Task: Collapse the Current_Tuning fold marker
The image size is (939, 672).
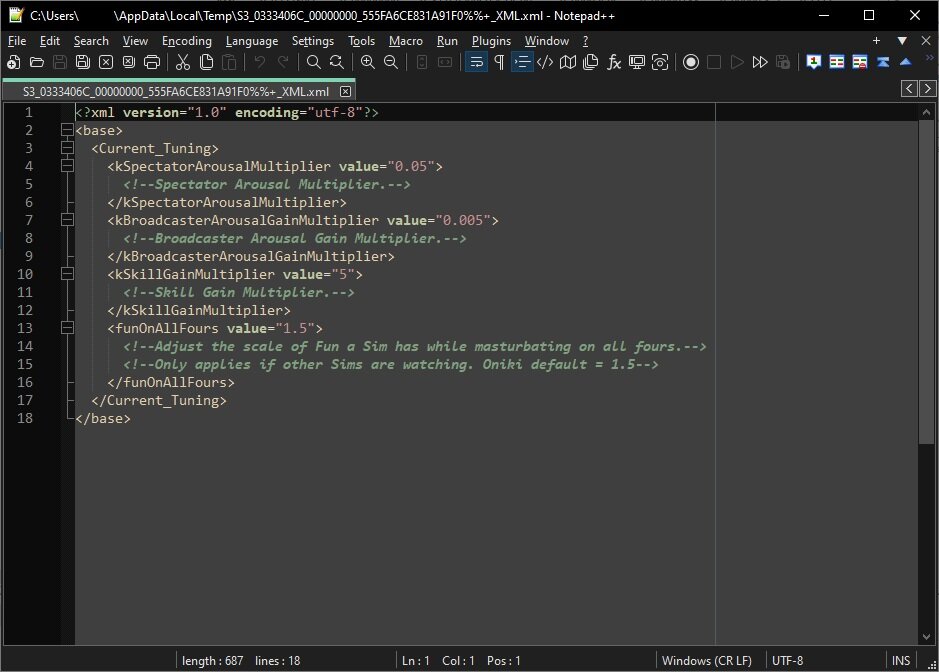Action: pos(67,148)
